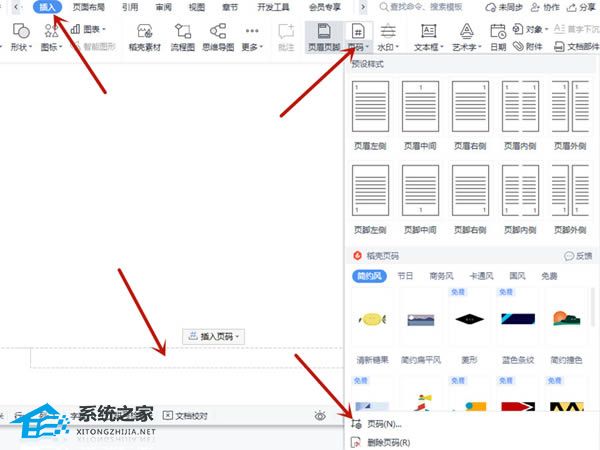Open Document Parts (文档部件)
Screen dimensions: 600x450
576,46
